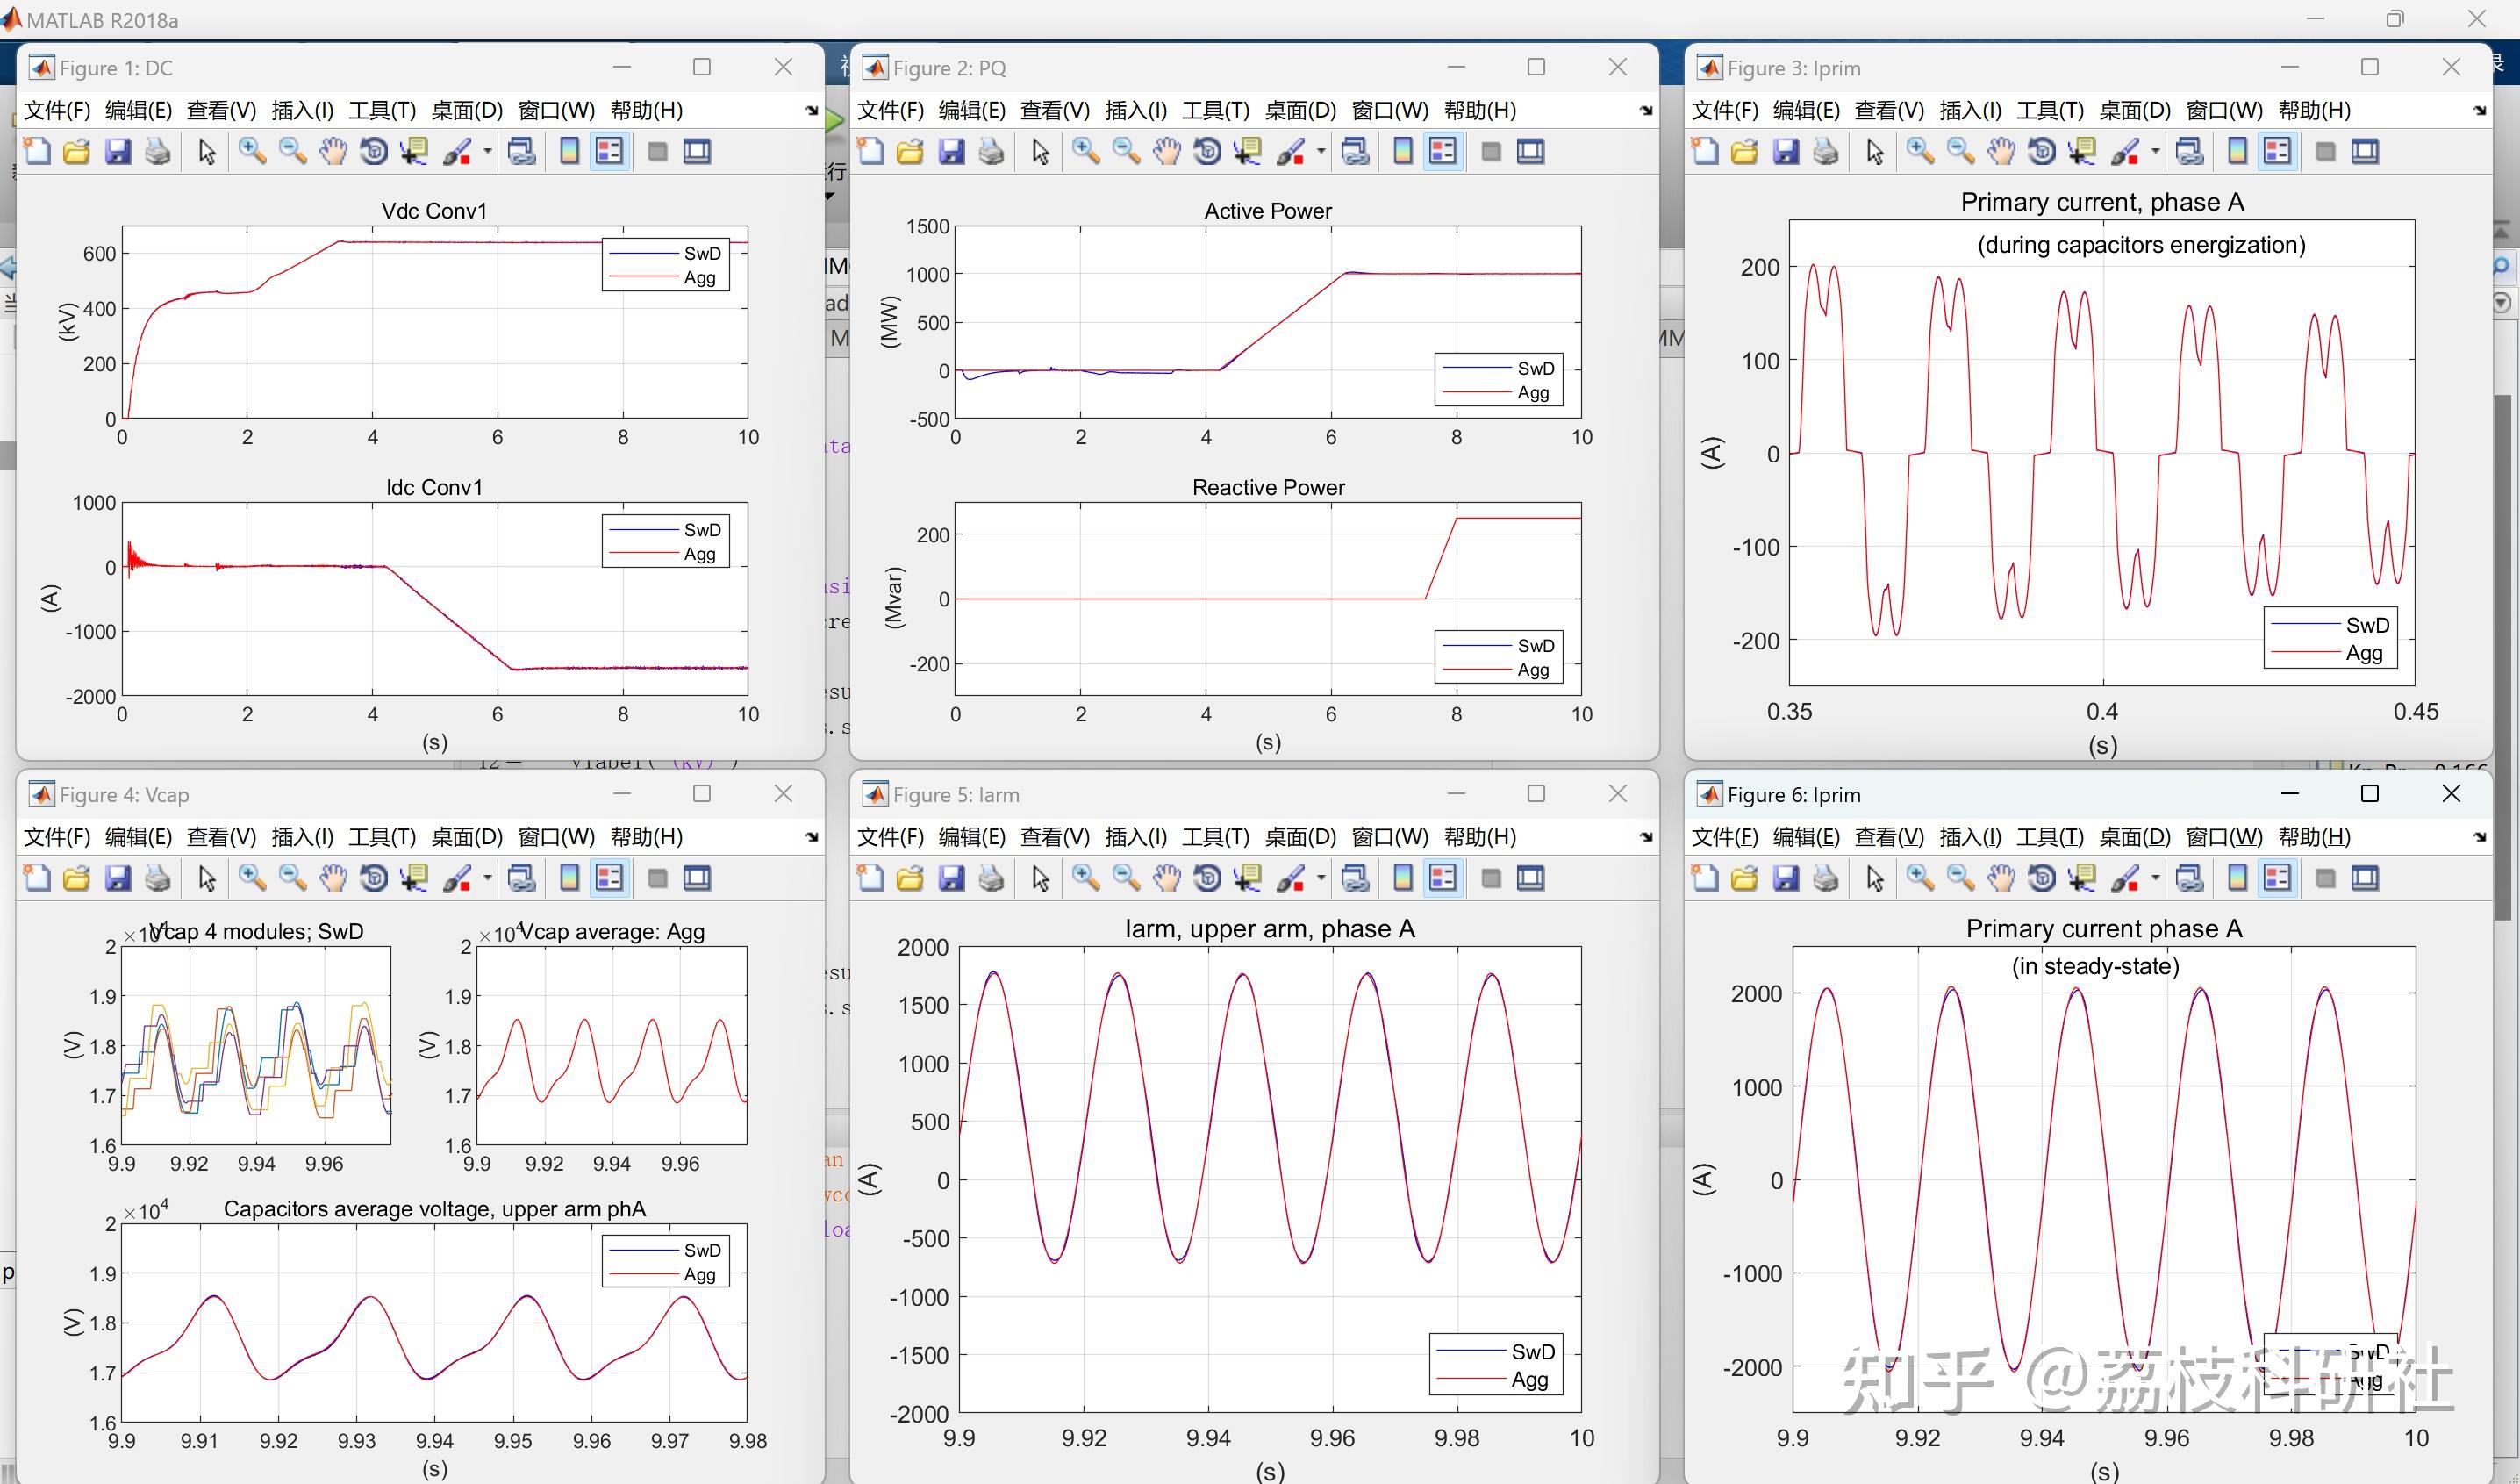Toggle the data cursor in Figure 1
The height and width of the screenshot is (1484, 2520).
coord(414,151)
